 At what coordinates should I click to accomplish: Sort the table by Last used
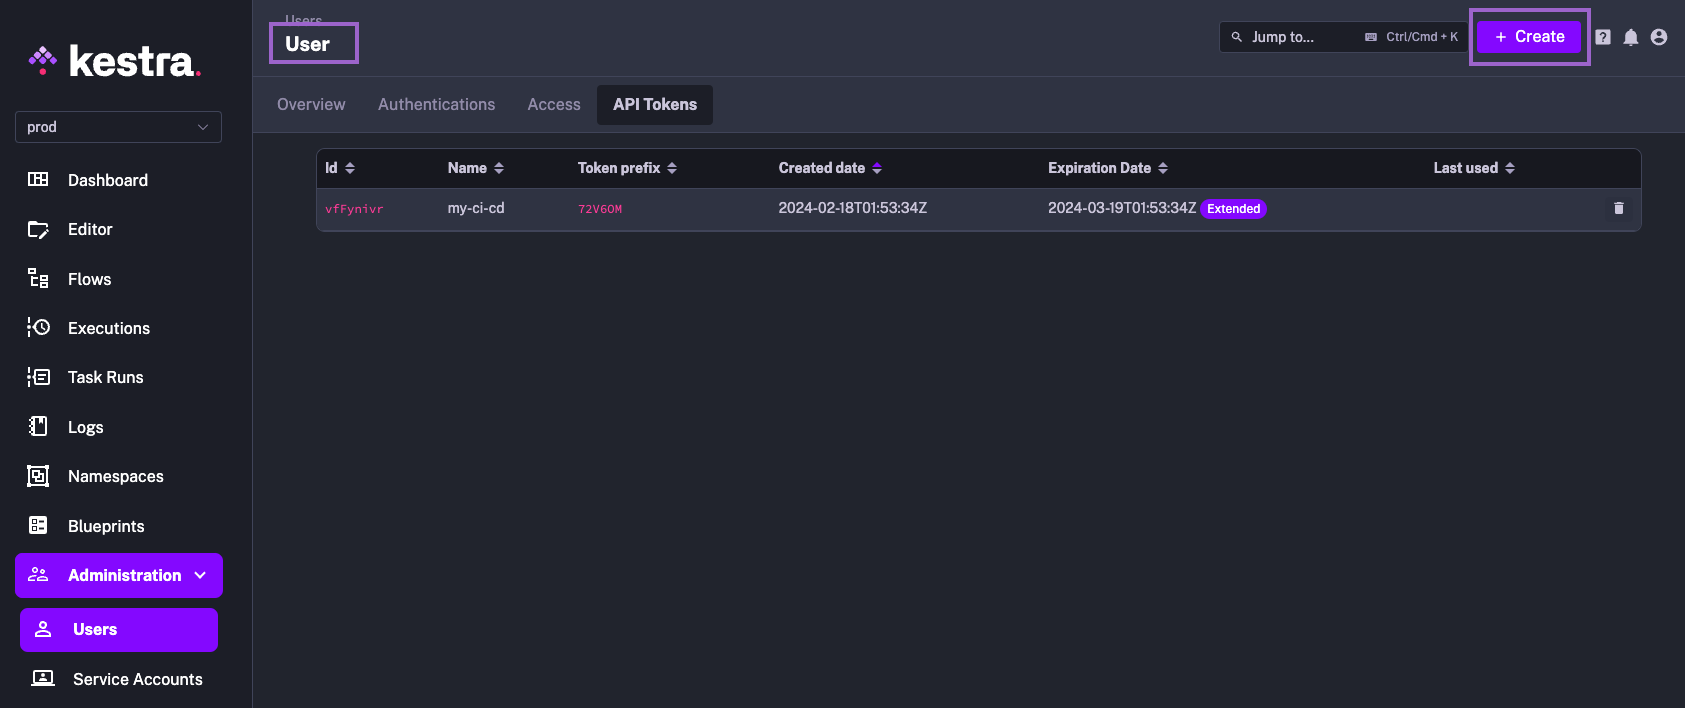coord(1473,168)
